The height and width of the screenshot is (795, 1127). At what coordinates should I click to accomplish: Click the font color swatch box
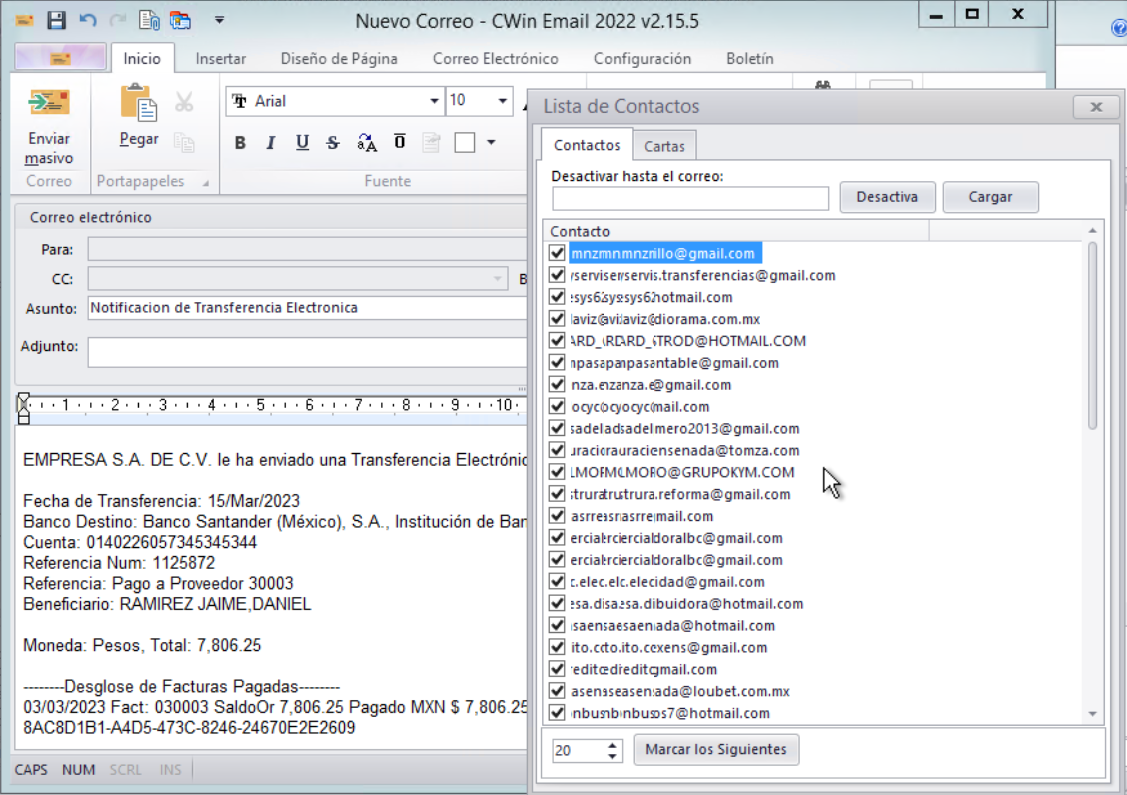(x=464, y=143)
